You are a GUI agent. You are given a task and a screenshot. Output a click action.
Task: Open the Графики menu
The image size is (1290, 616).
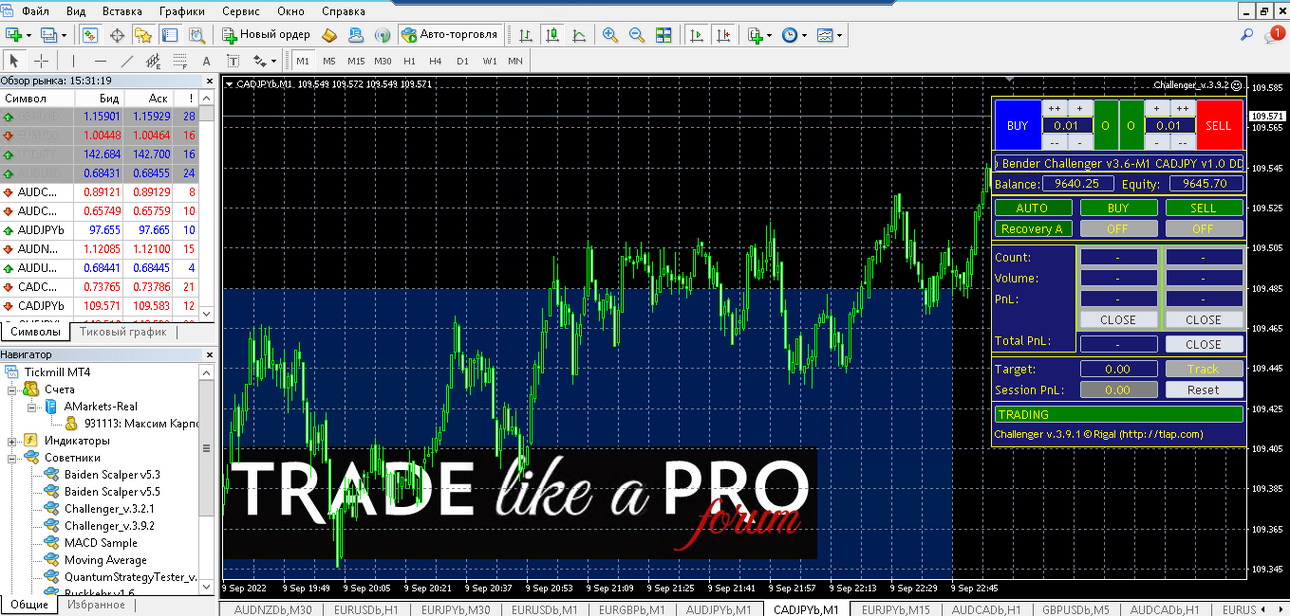point(181,11)
